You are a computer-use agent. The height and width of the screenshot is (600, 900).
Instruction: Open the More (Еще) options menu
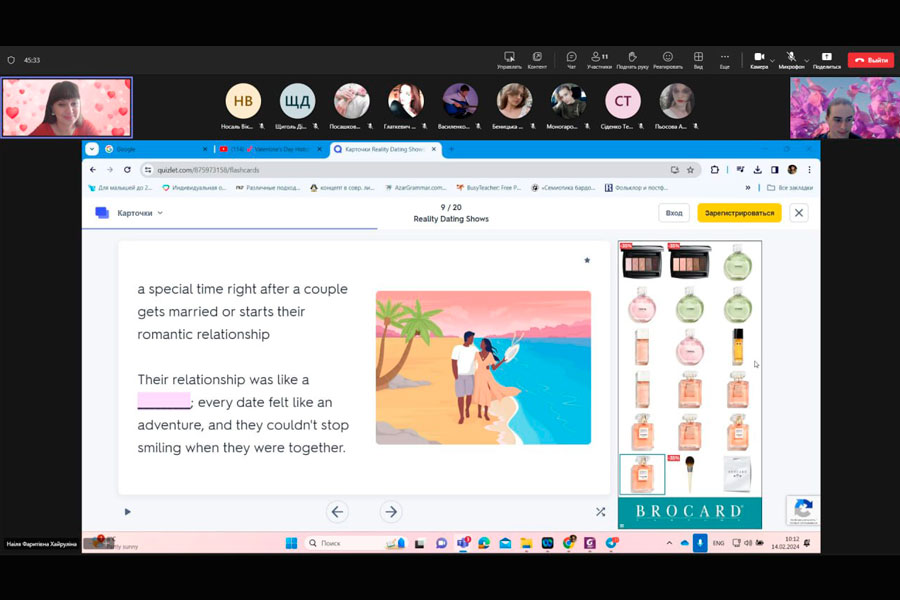(725, 59)
